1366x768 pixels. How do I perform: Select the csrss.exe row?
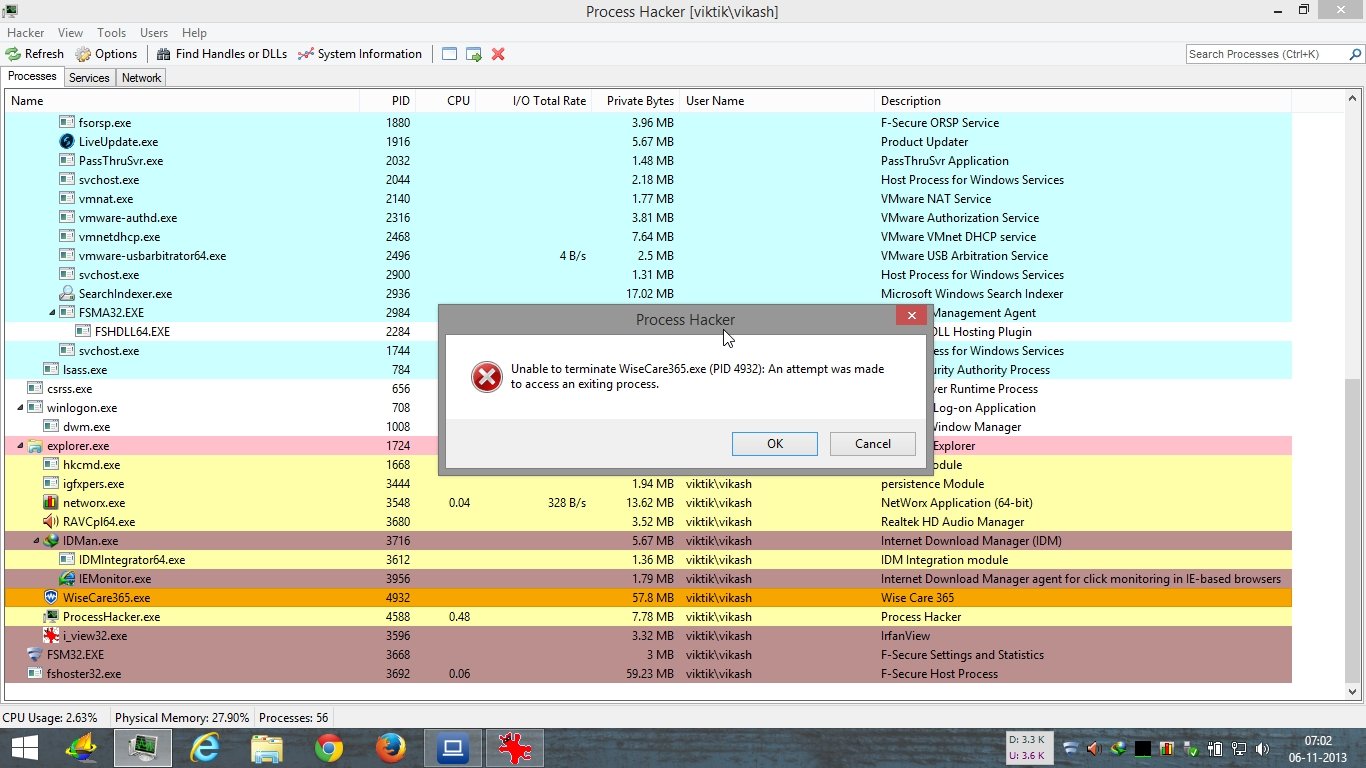point(648,389)
